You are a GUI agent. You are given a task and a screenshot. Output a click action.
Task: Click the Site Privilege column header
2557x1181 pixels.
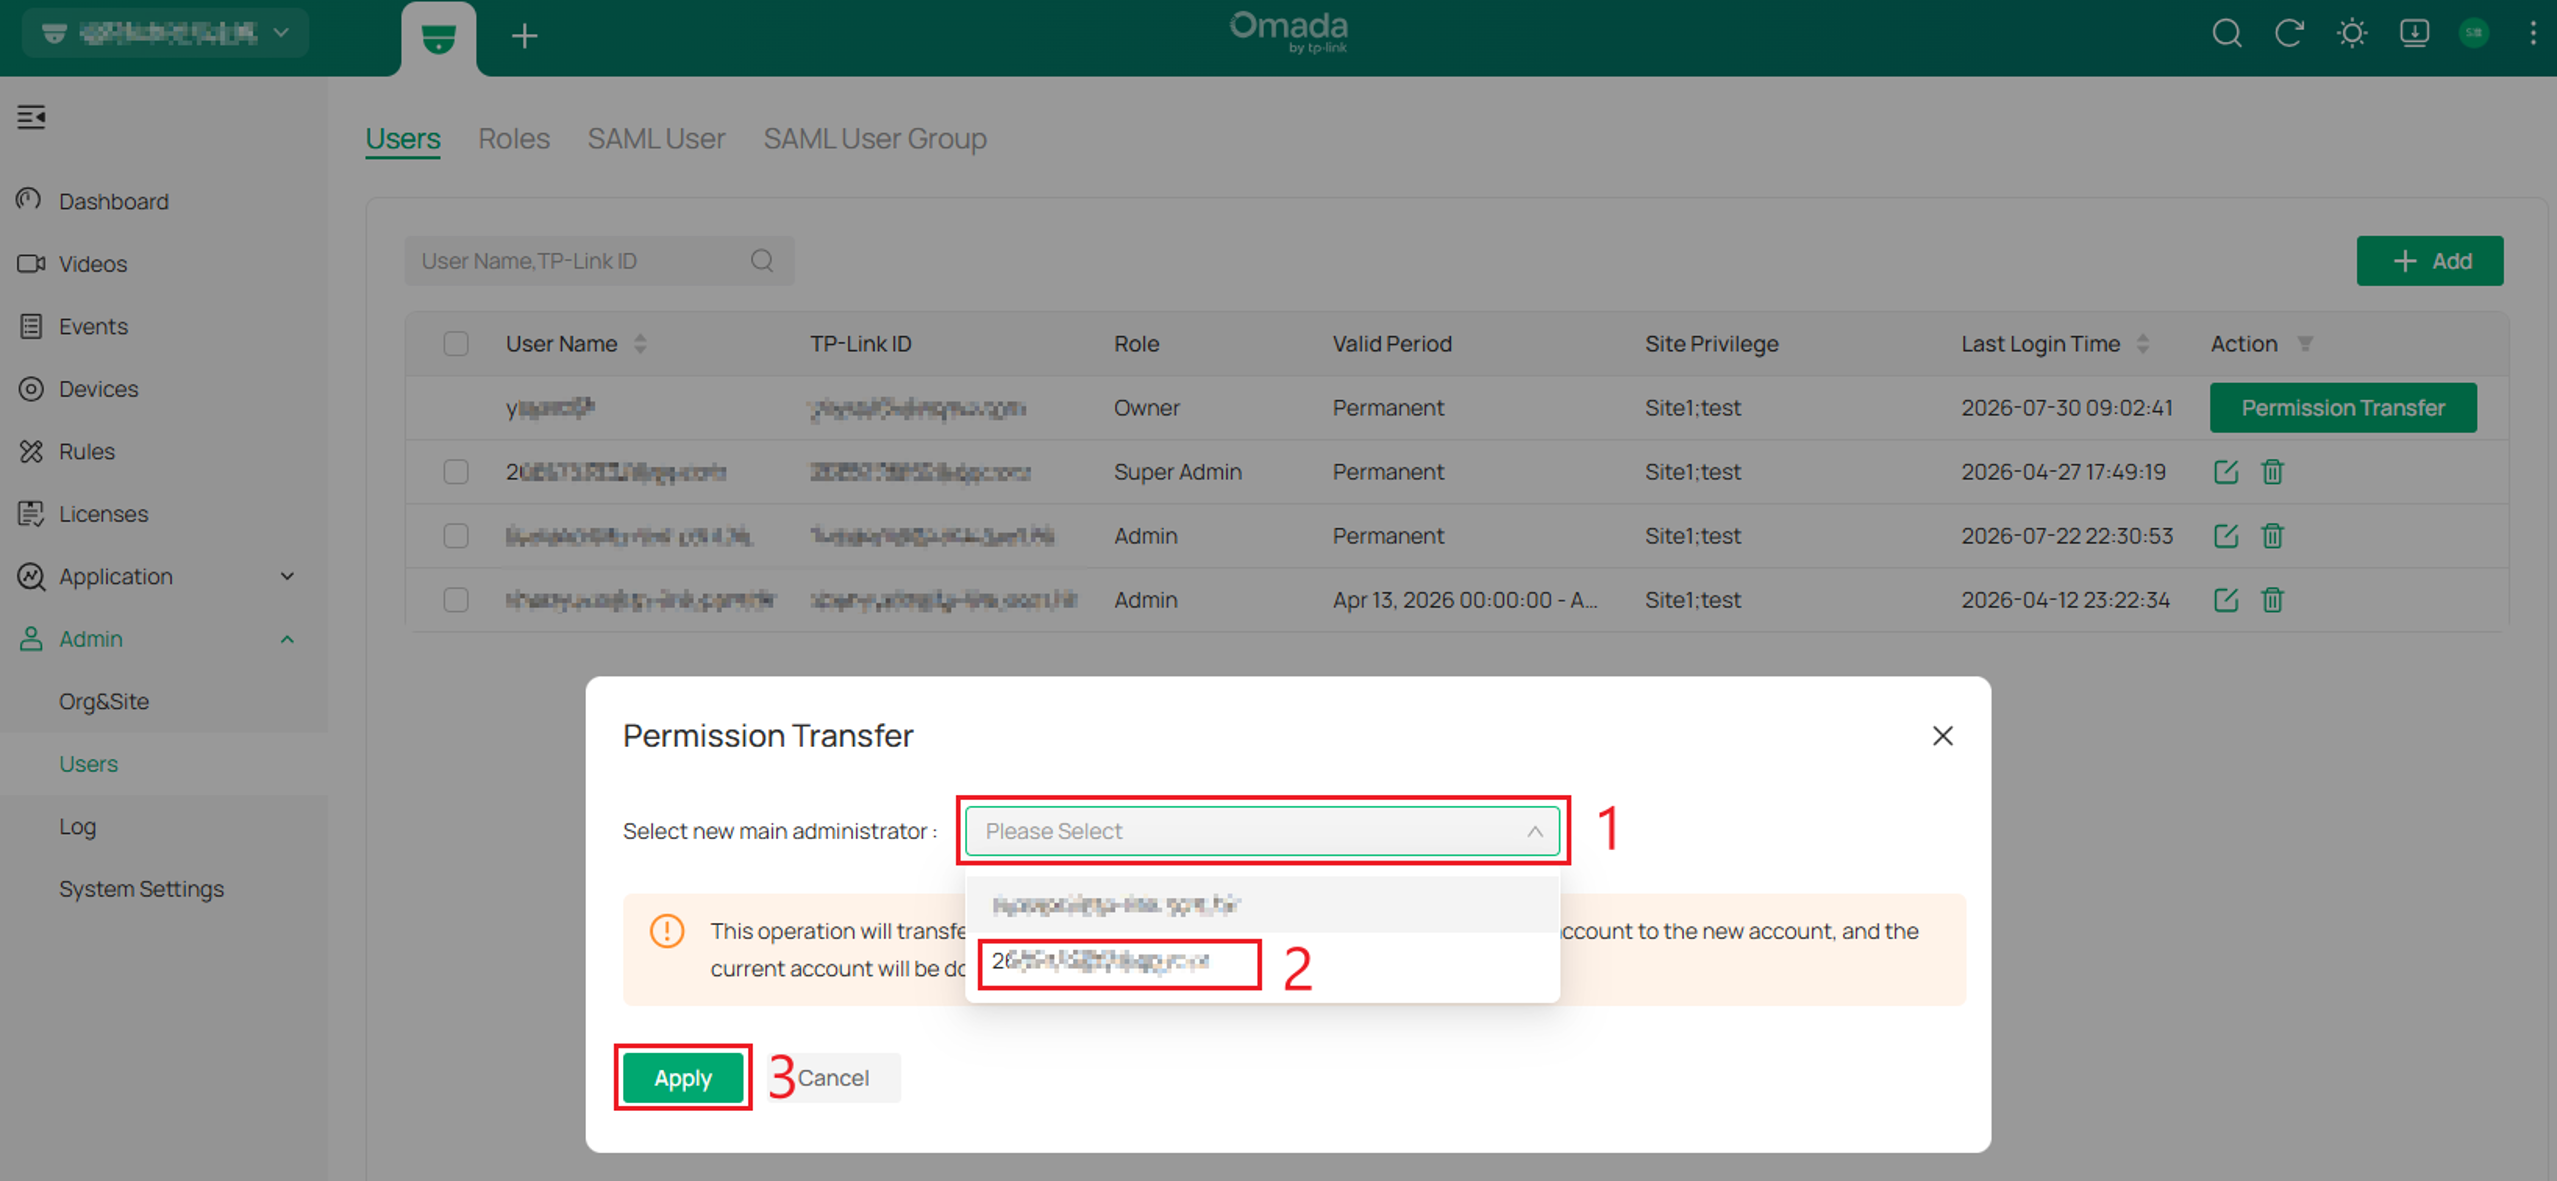click(x=1711, y=344)
